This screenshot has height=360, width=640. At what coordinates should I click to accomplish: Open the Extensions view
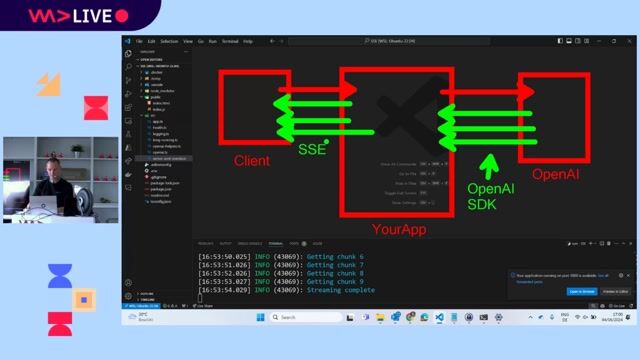pos(128,107)
